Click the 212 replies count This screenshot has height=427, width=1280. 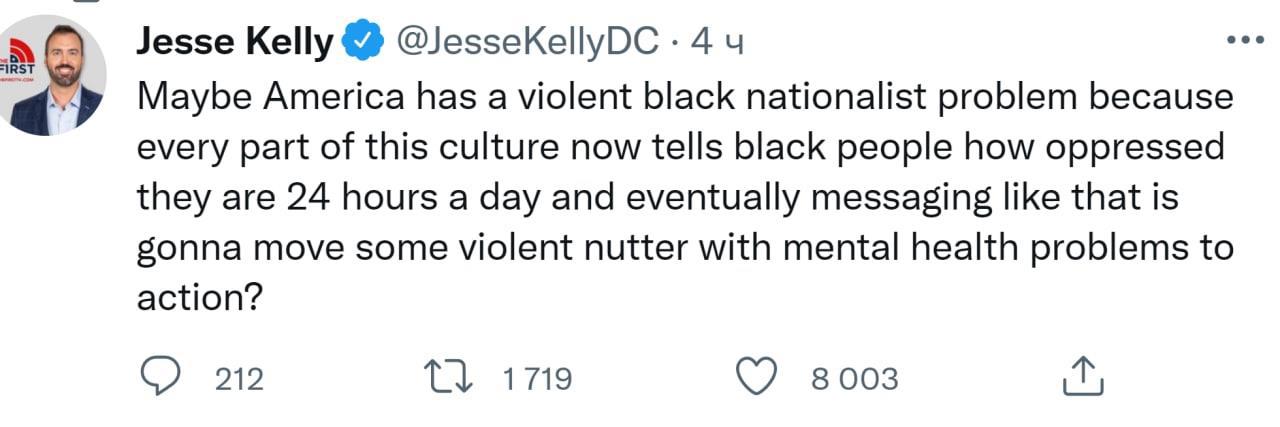pos(240,379)
